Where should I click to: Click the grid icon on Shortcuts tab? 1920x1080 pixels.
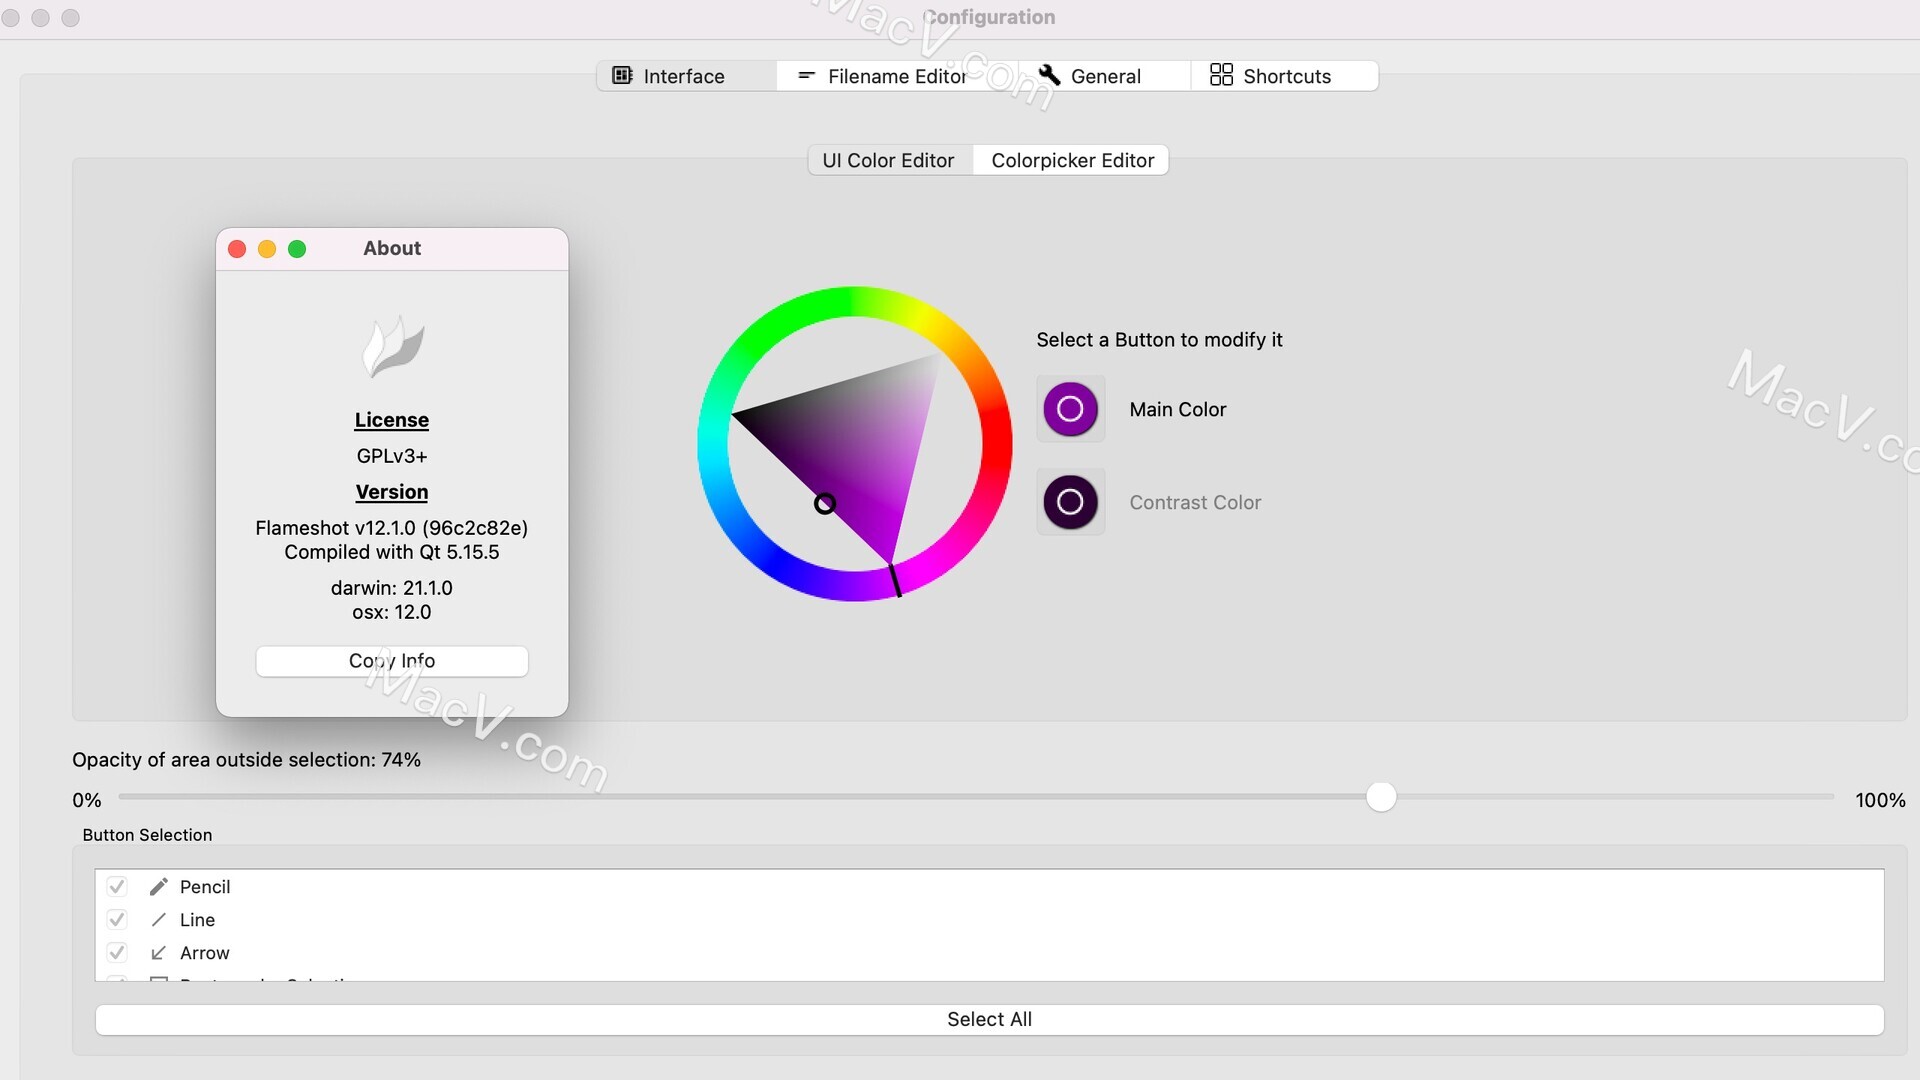pyautogui.click(x=1221, y=75)
